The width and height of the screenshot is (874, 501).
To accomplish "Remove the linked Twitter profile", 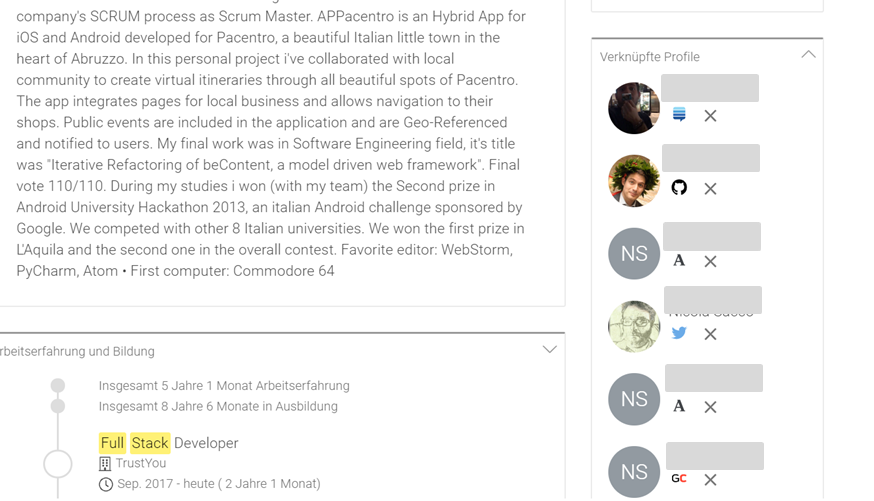I will point(710,334).
